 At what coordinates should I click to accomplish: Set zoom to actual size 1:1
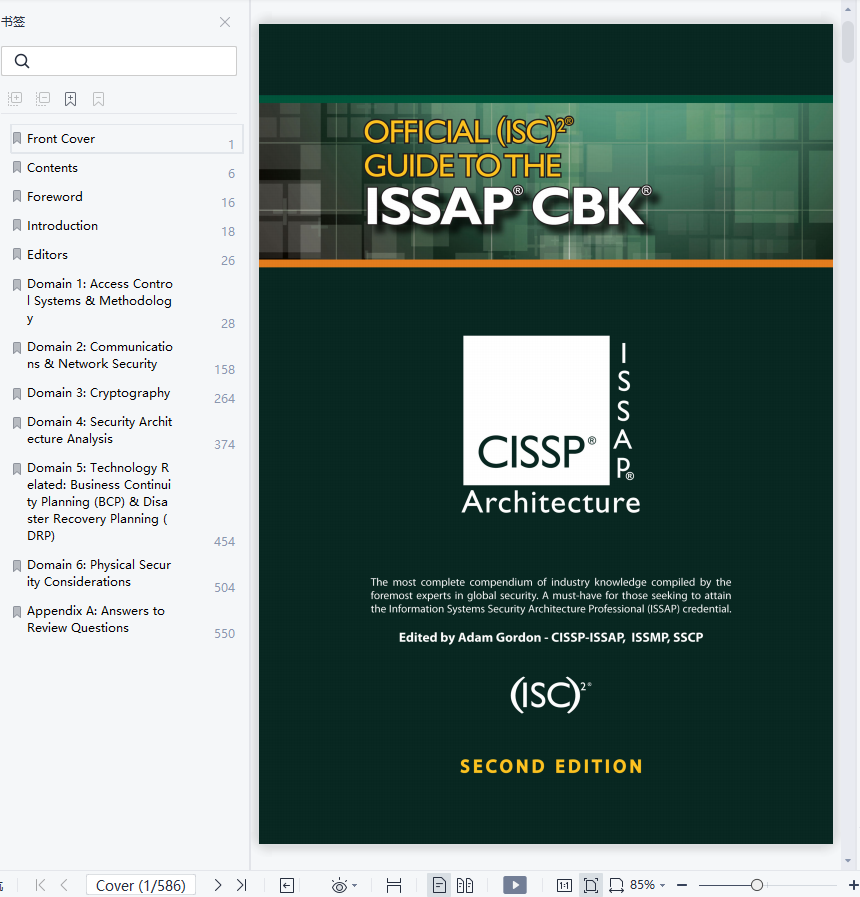pos(564,886)
